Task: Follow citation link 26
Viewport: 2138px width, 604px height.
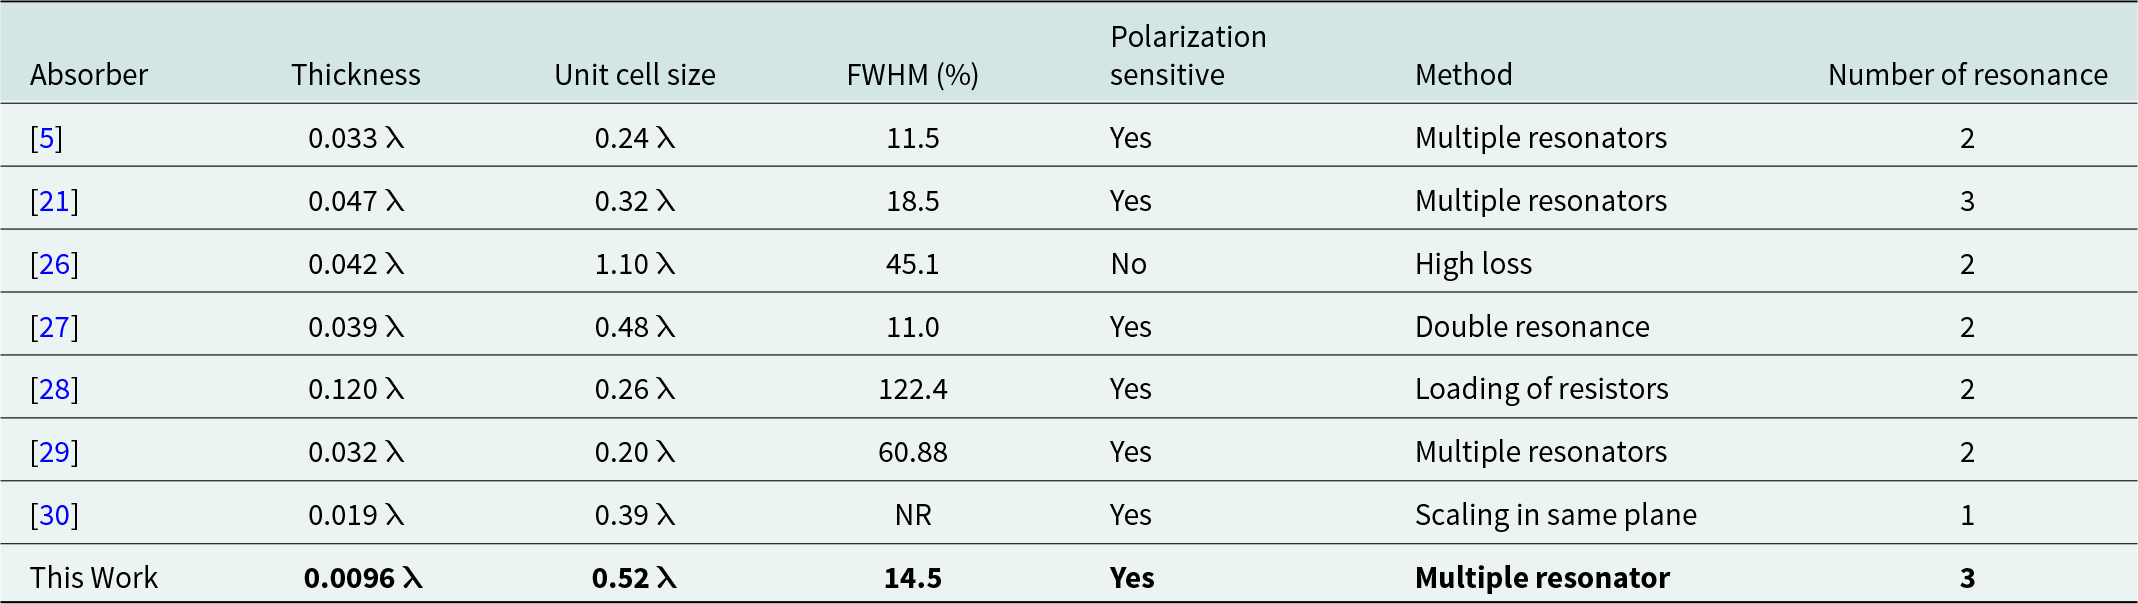Action: pyautogui.click(x=54, y=264)
